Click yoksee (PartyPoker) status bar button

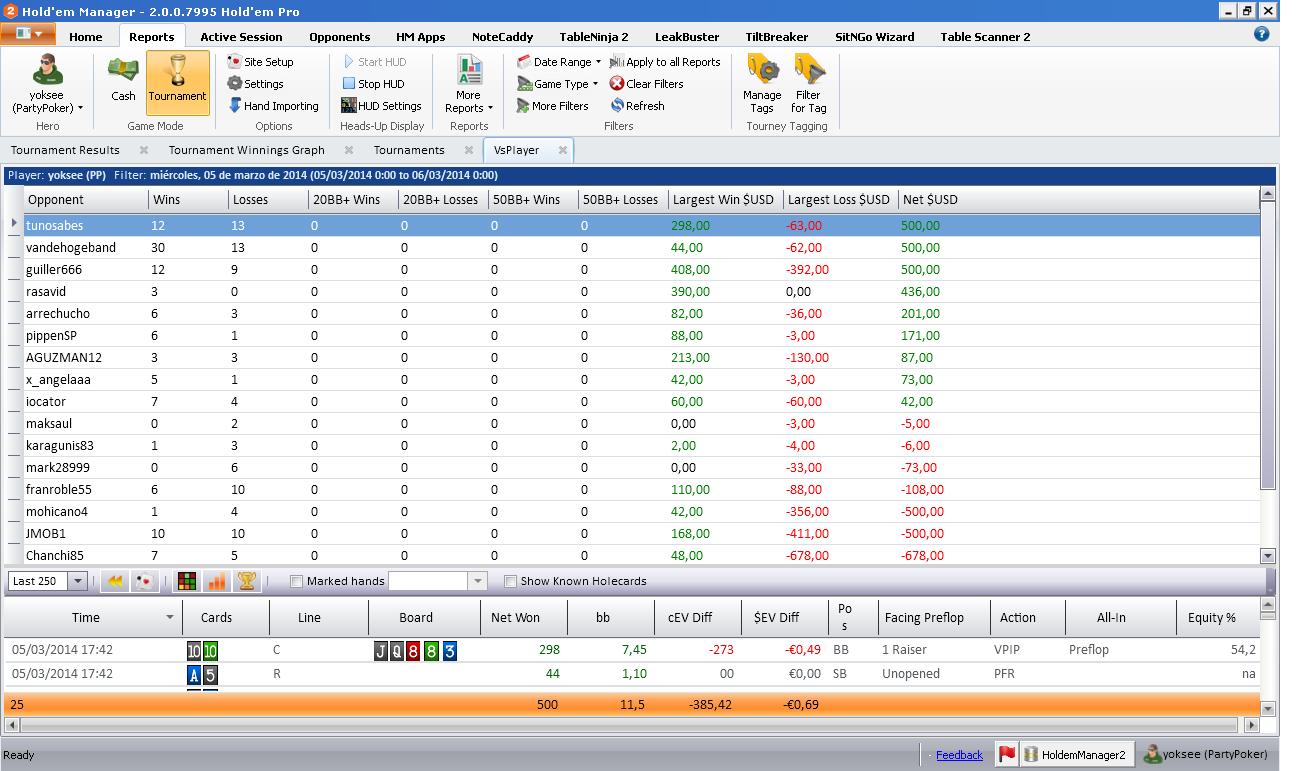(1207, 755)
